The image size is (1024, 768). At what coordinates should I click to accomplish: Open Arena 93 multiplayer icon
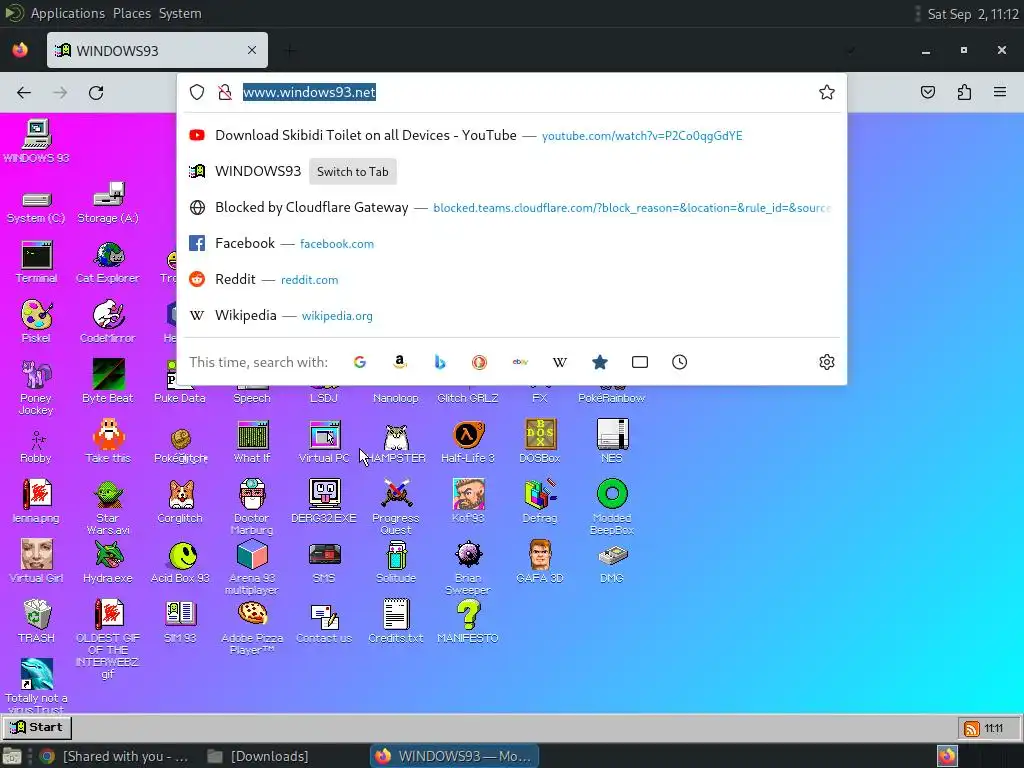pos(252,568)
